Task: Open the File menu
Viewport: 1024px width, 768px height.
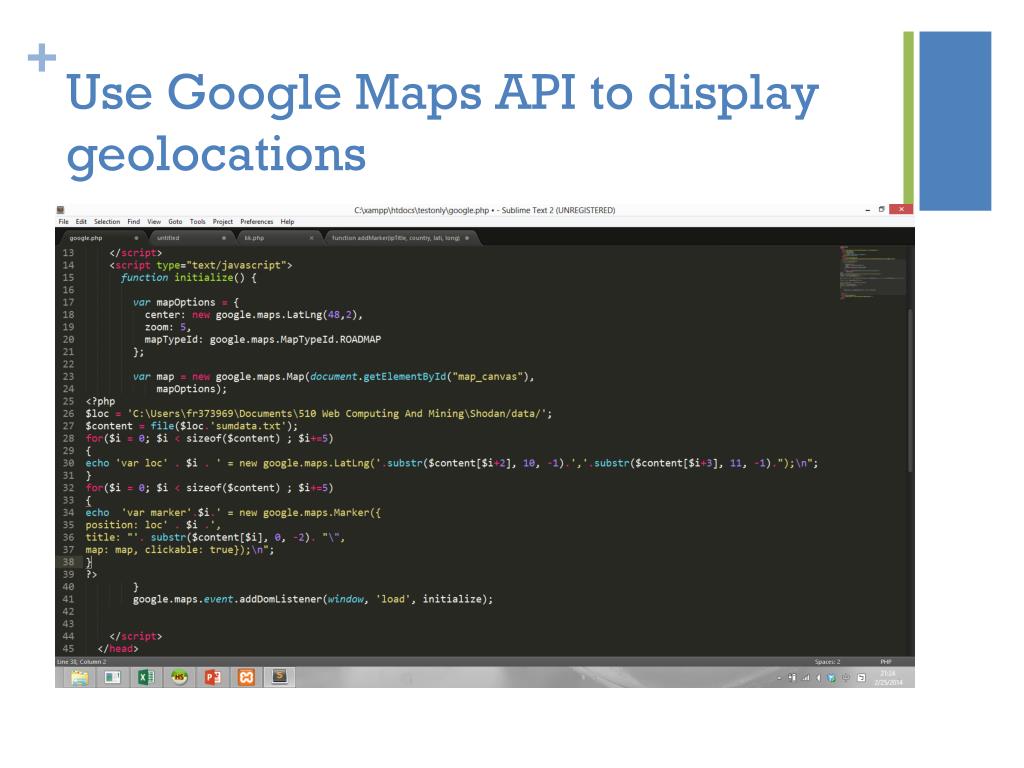Action: point(63,222)
